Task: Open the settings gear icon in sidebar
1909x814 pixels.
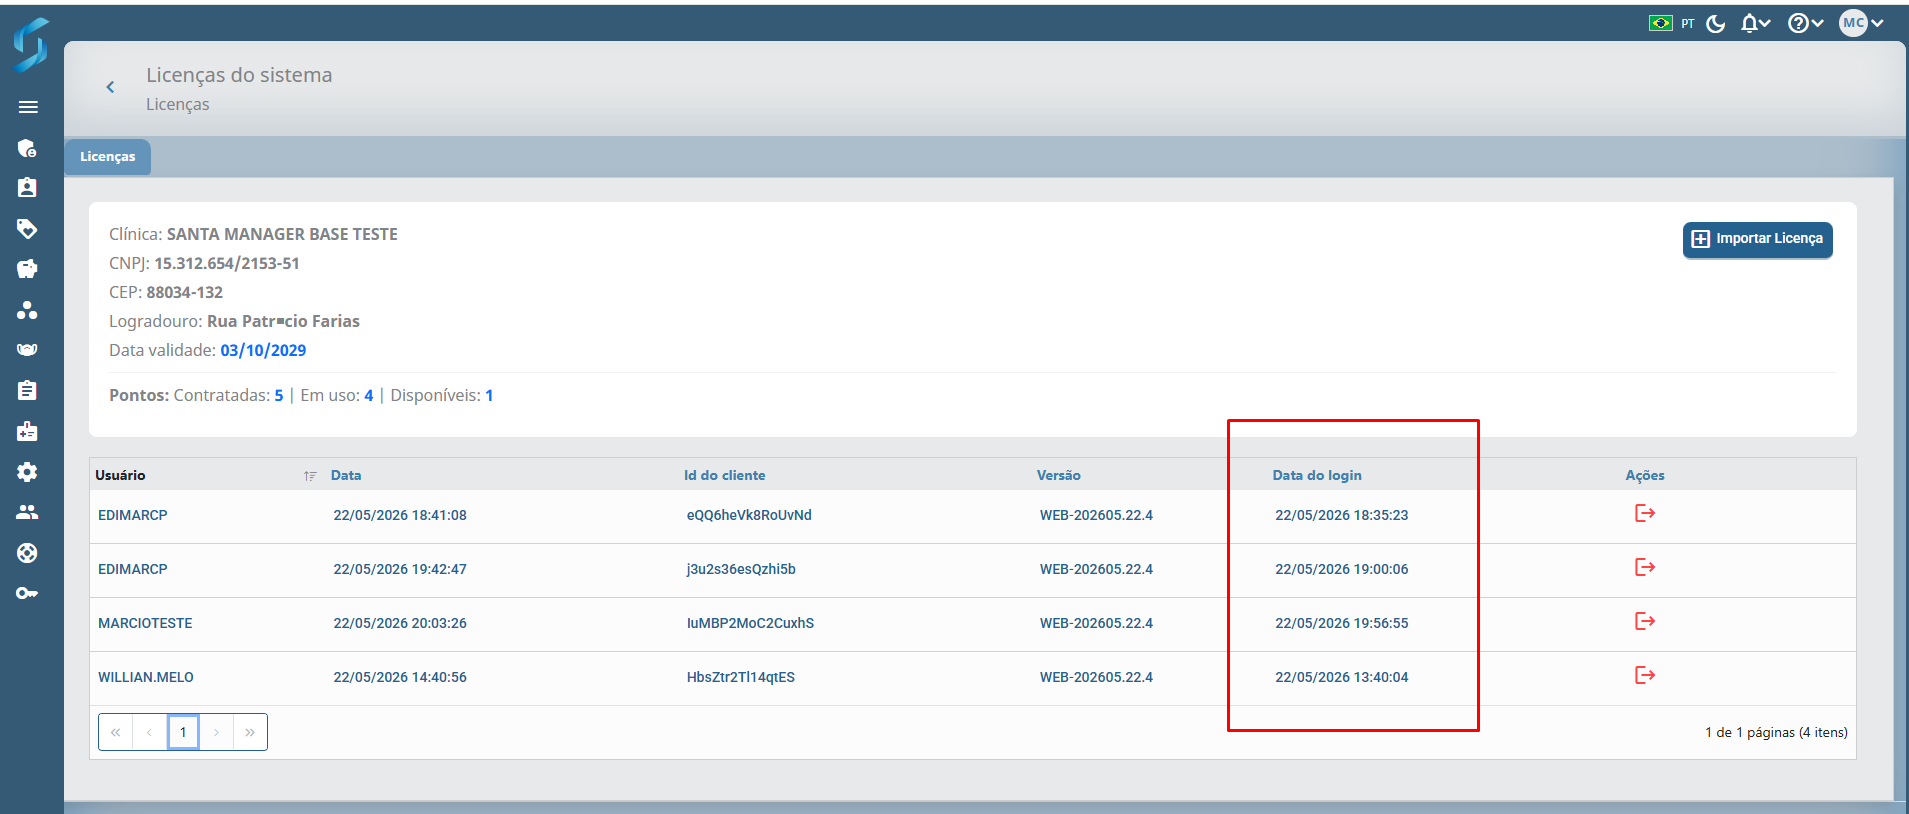Action: [x=27, y=472]
